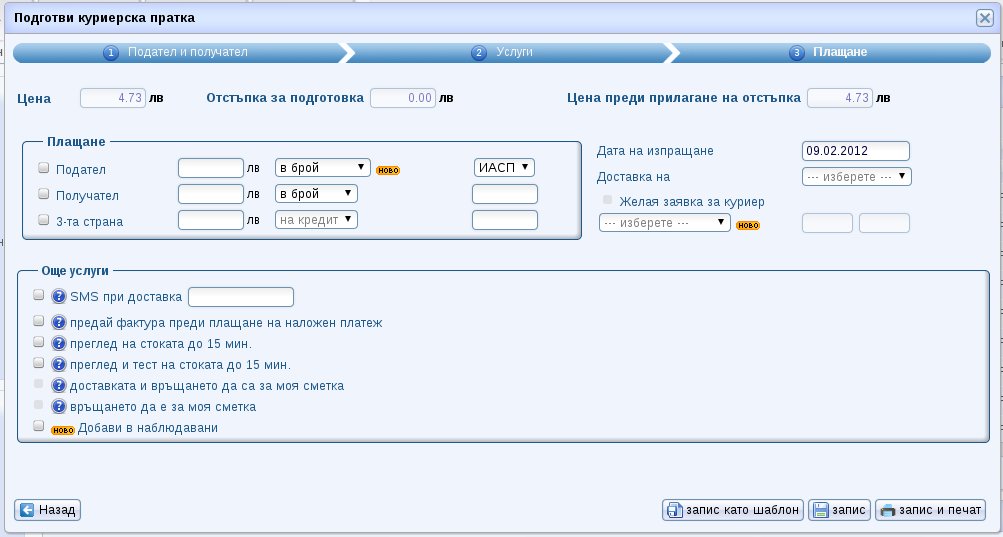Click the запис и печат printer button

(930, 510)
